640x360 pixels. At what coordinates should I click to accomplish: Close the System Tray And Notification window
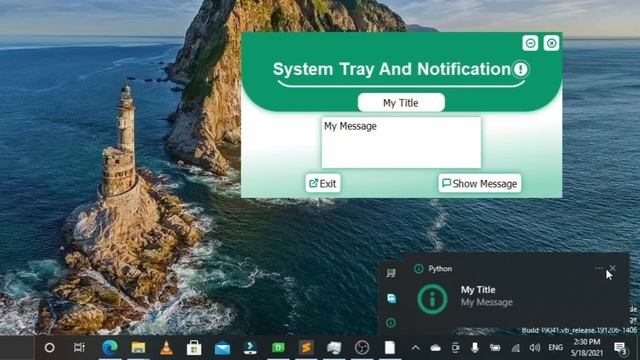coord(551,43)
